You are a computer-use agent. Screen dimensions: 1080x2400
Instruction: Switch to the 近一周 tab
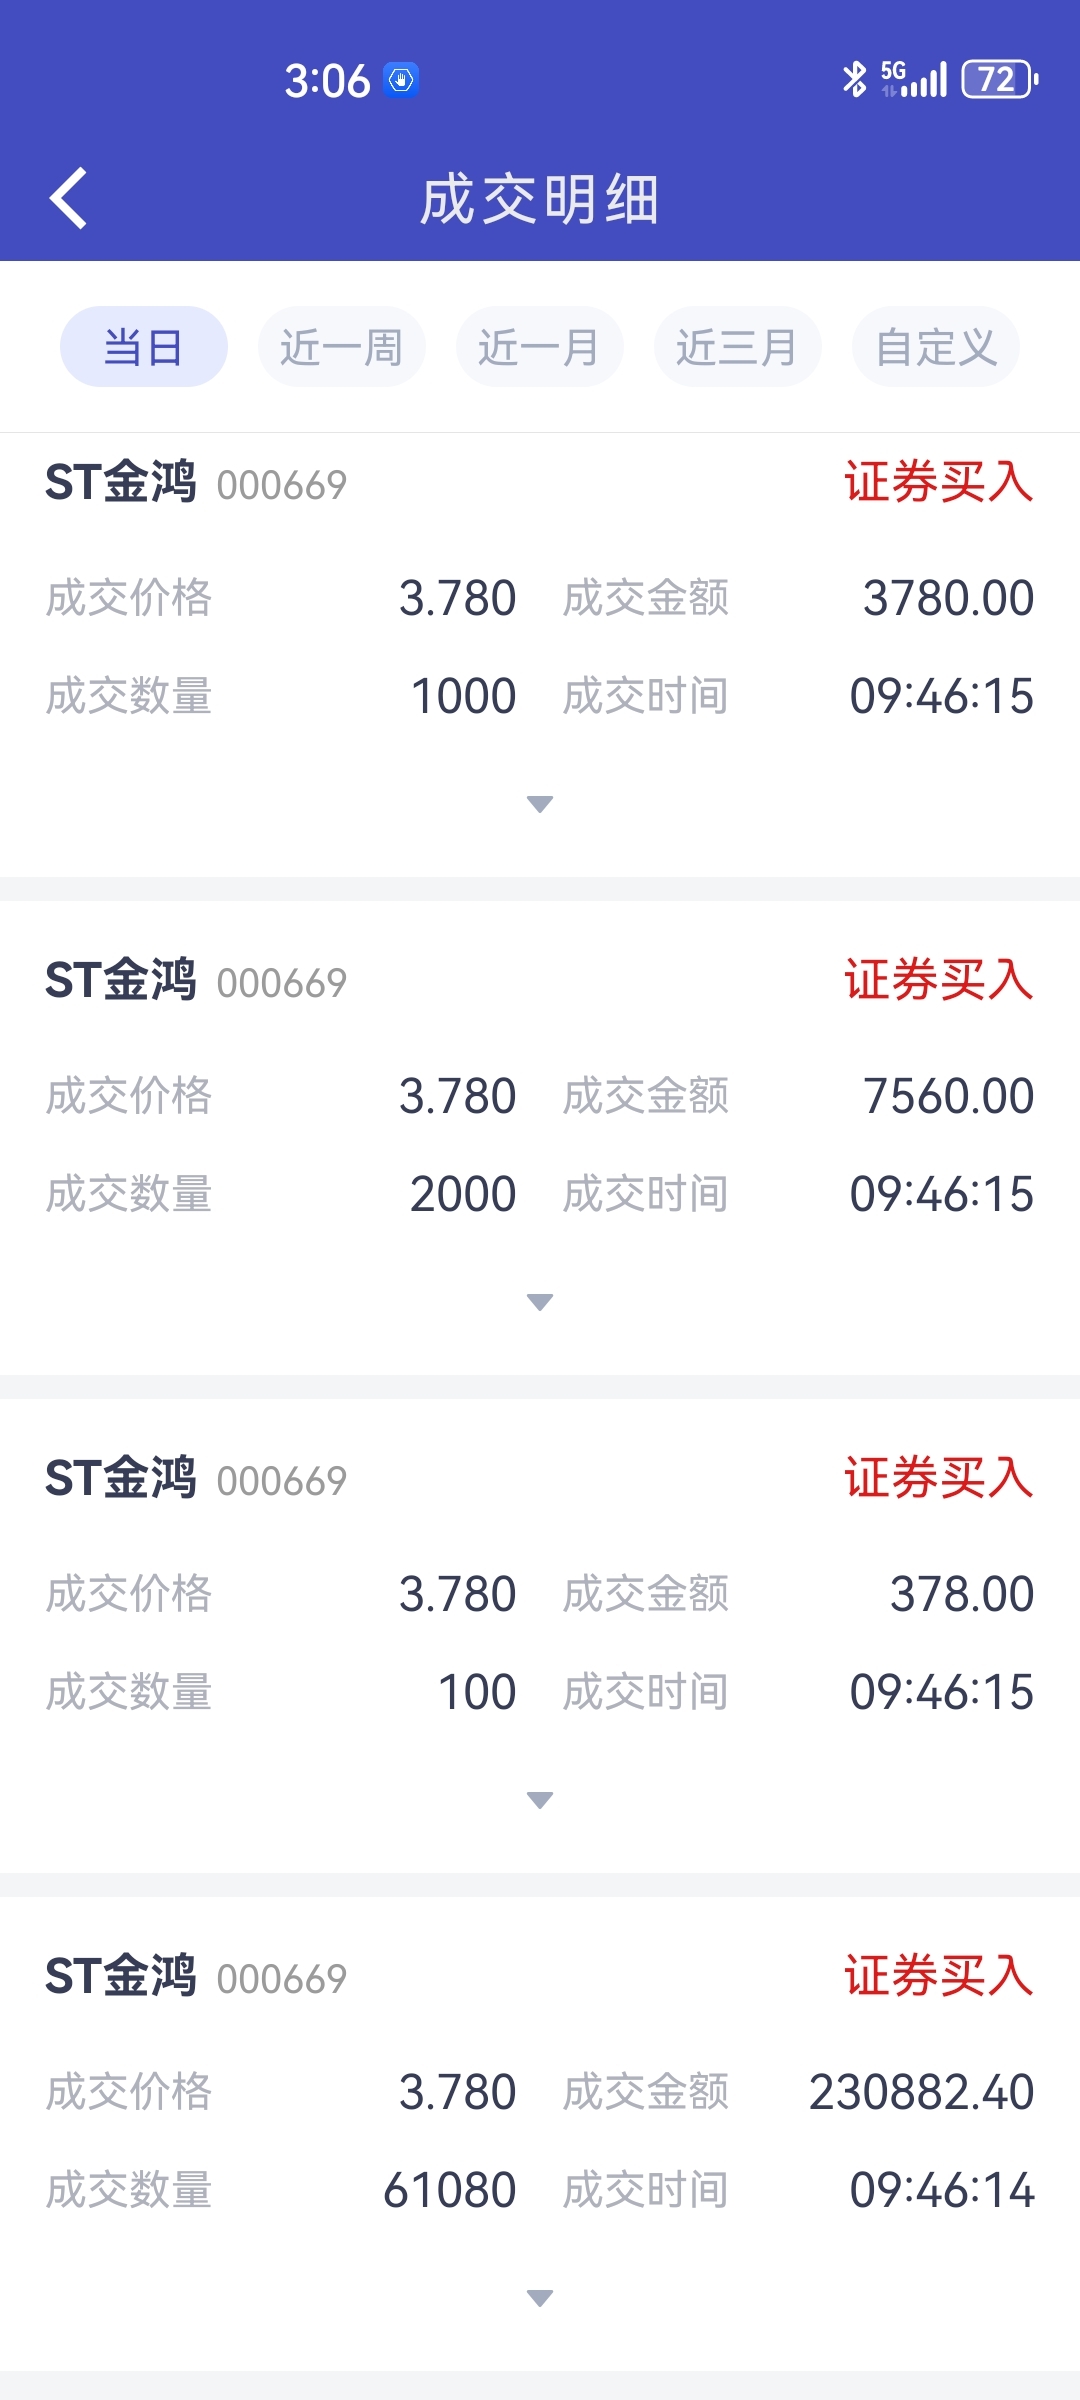(x=342, y=347)
